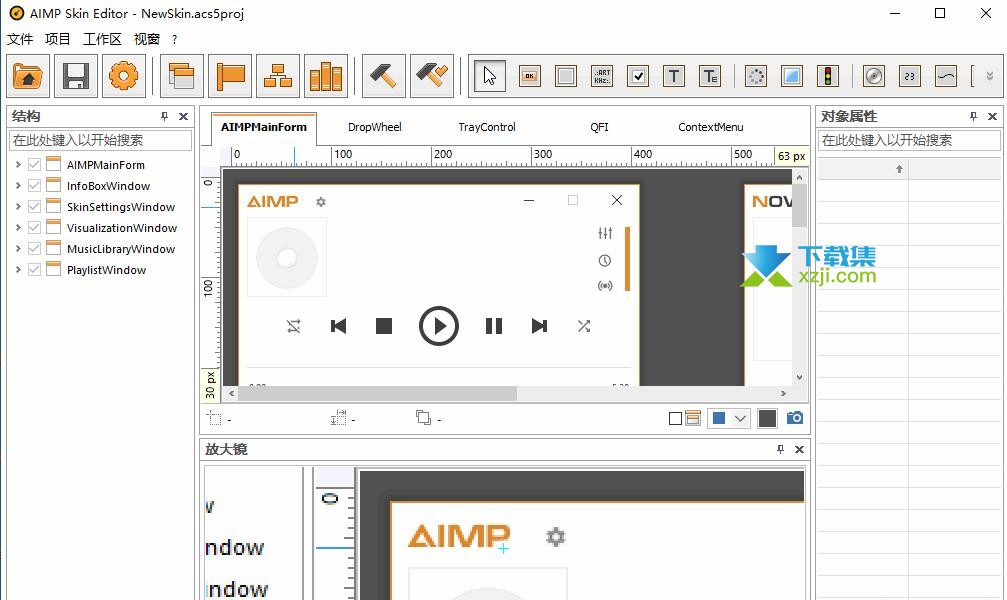The width and height of the screenshot is (1007, 600).
Task: Click the structure panel search field
Action: (x=100, y=140)
